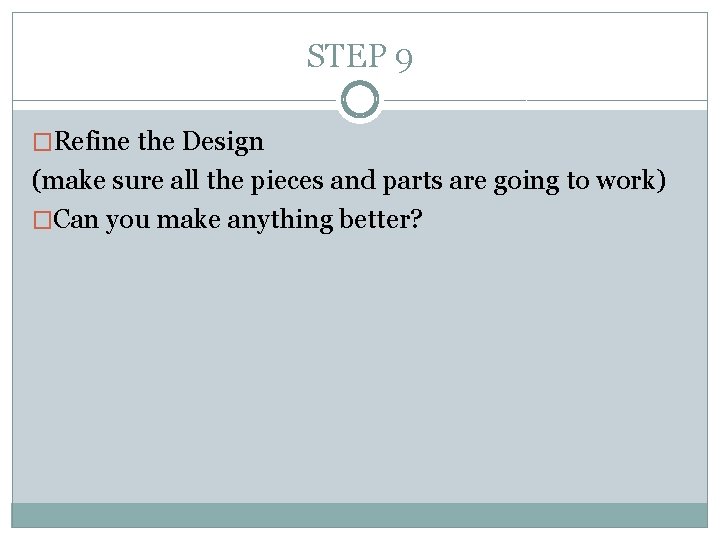Select the 'STEP 9' slide title
720x540 pixels.
360,57
